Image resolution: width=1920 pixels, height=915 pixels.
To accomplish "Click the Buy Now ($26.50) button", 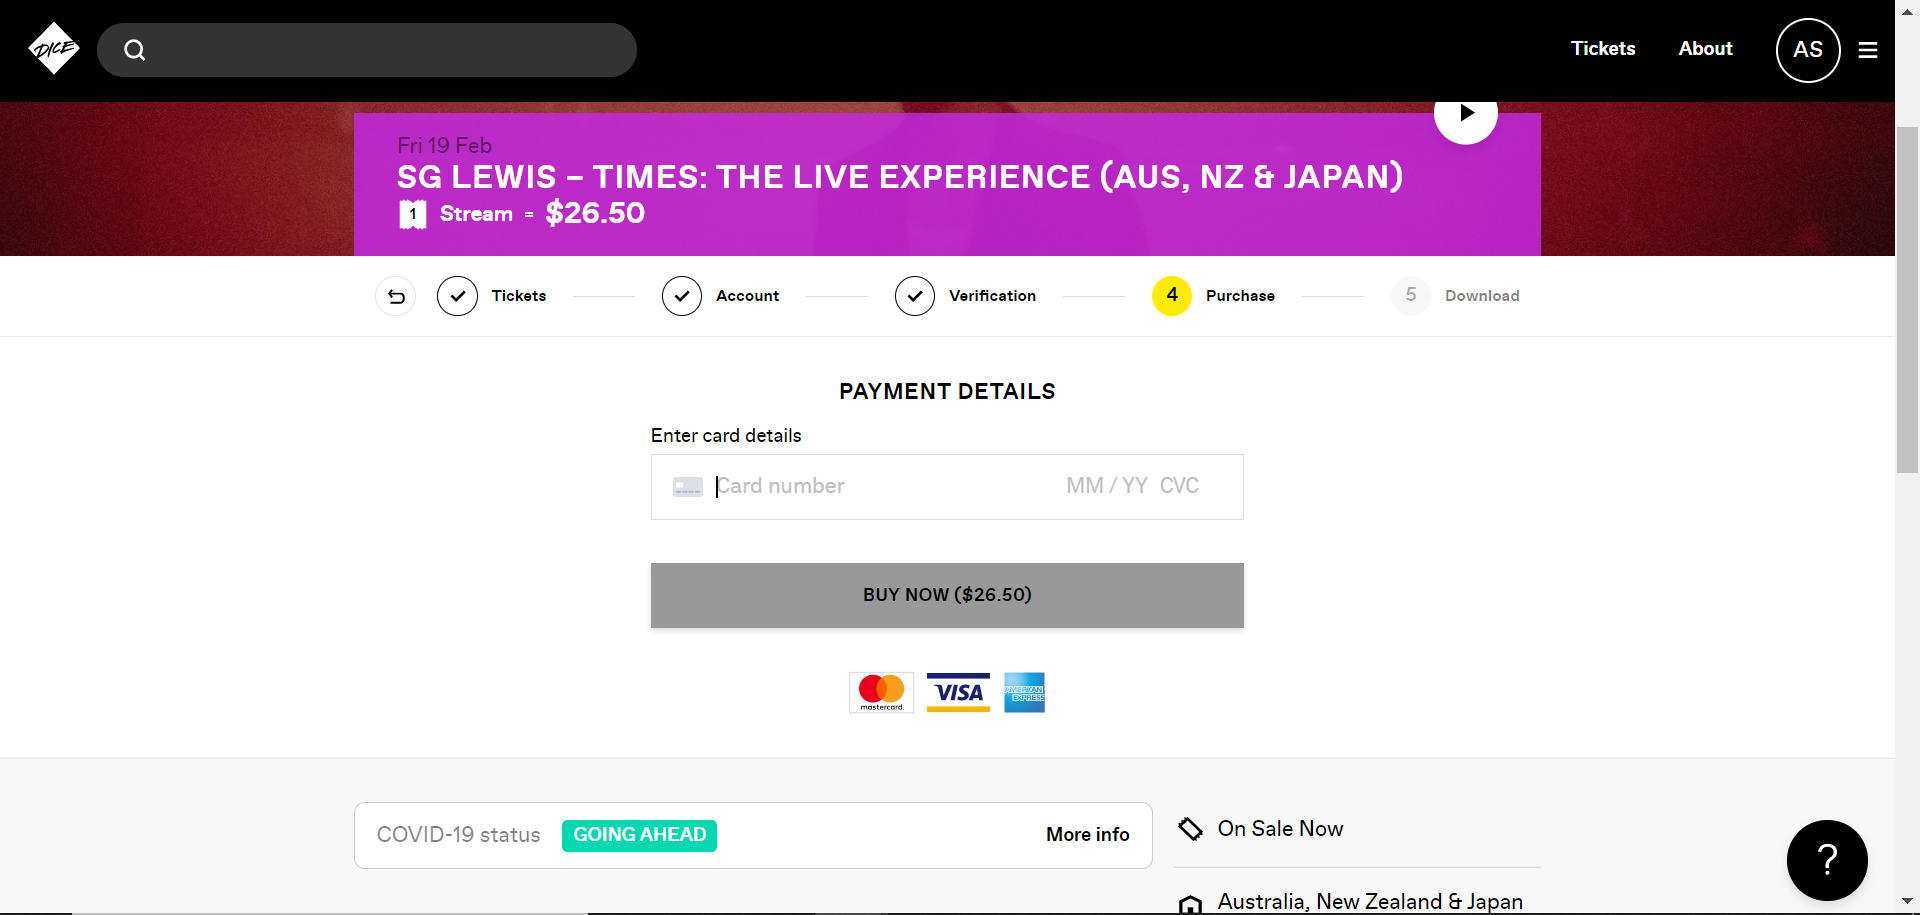I will pos(947,595).
